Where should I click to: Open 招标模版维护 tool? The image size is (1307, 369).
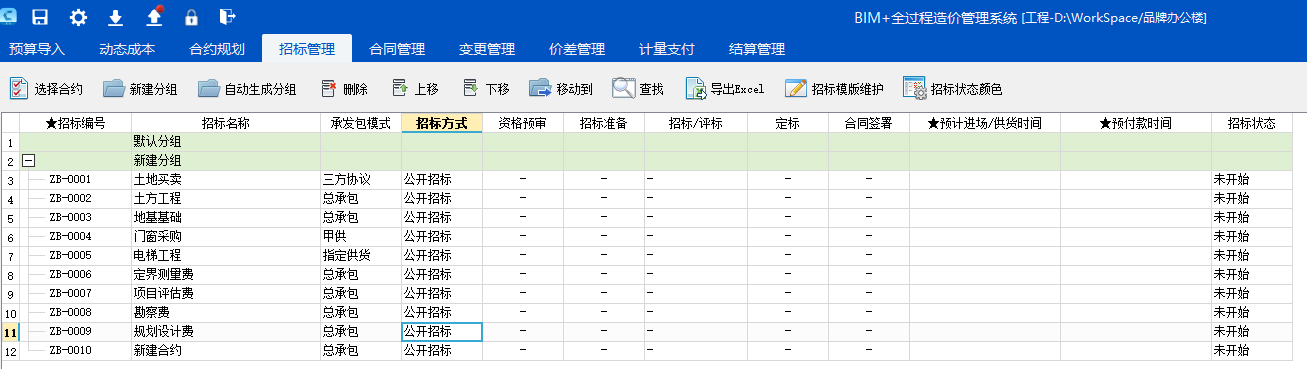834,89
